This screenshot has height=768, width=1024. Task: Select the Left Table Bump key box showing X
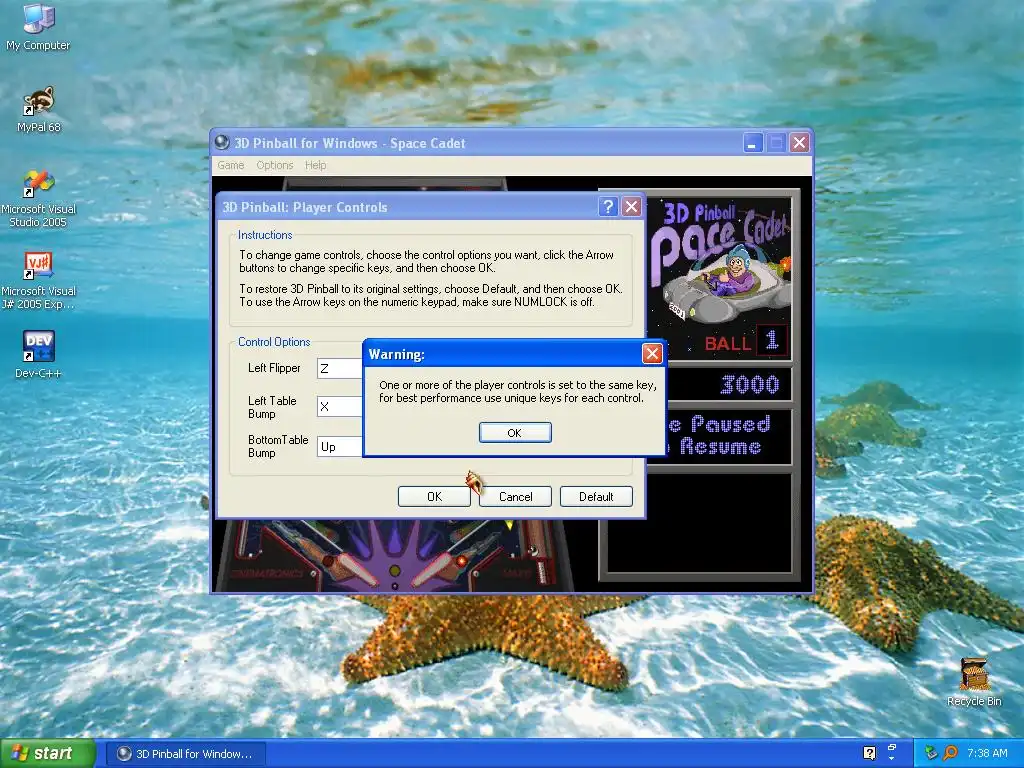[x=340, y=406]
